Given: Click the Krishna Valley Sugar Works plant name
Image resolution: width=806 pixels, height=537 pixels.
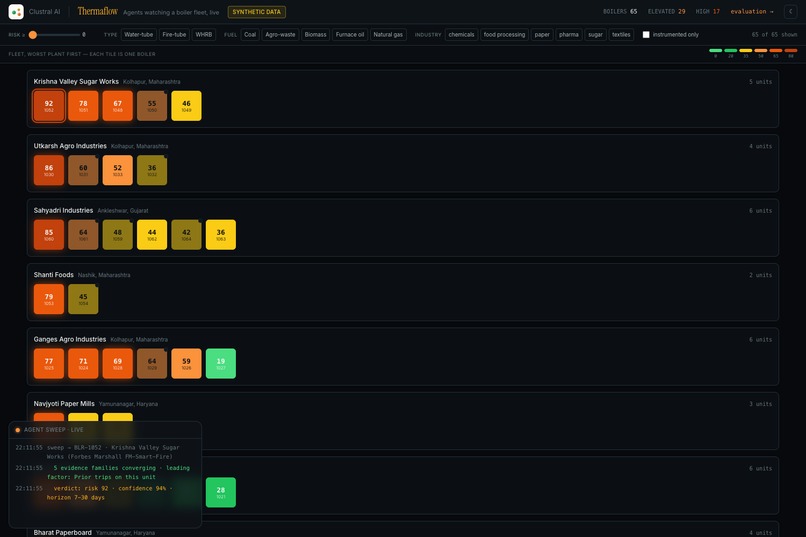Looking at the screenshot, I should click(x=76, y=81).
